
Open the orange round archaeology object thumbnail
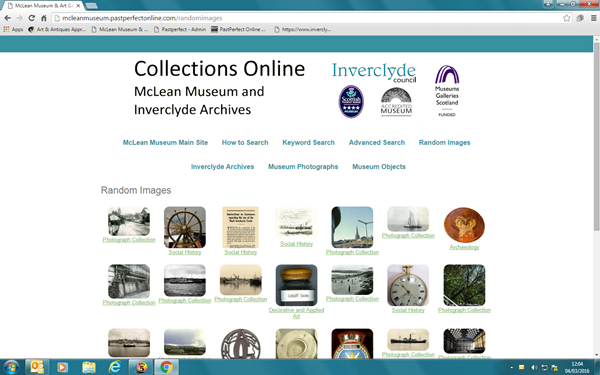464,225
